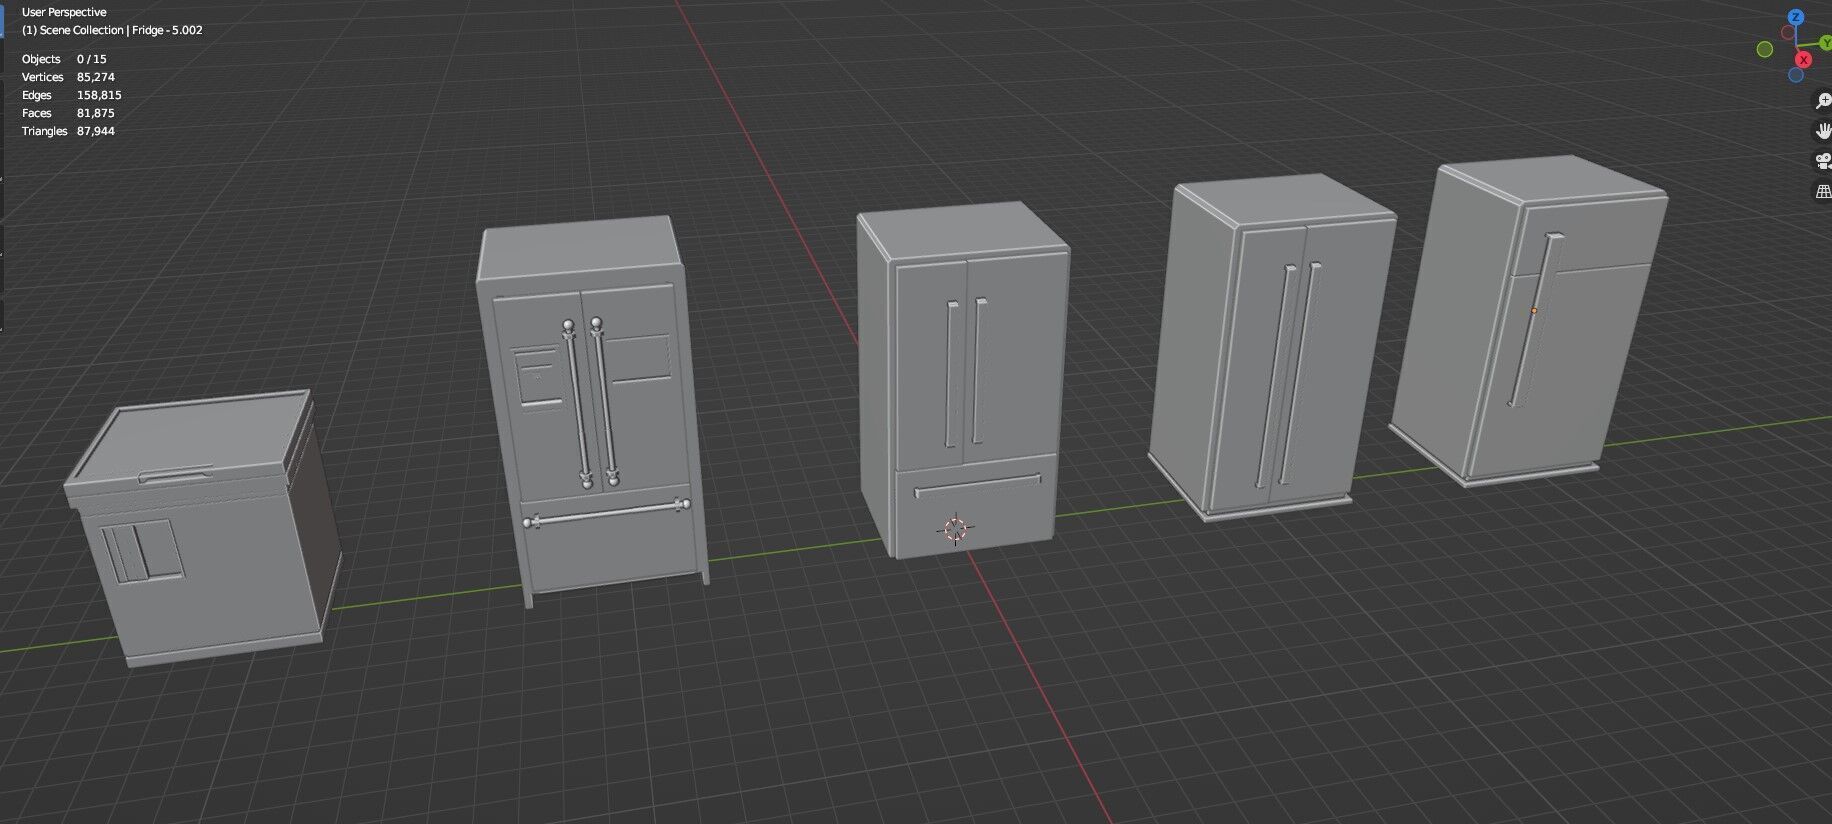The image size is (1832, 824).
Task: Click the Objects "0 / 15" statistic
Action: [92, 59]
